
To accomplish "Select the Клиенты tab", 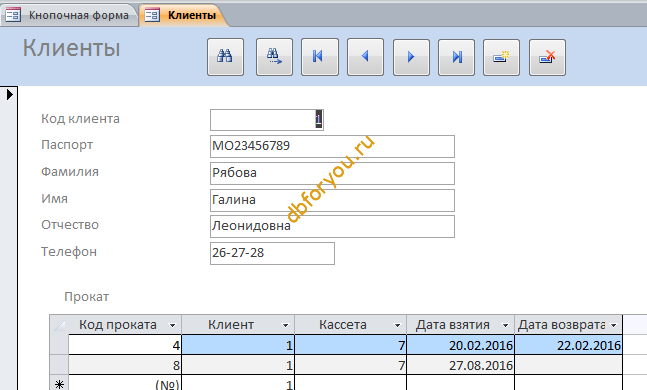I will pos(183,15).
